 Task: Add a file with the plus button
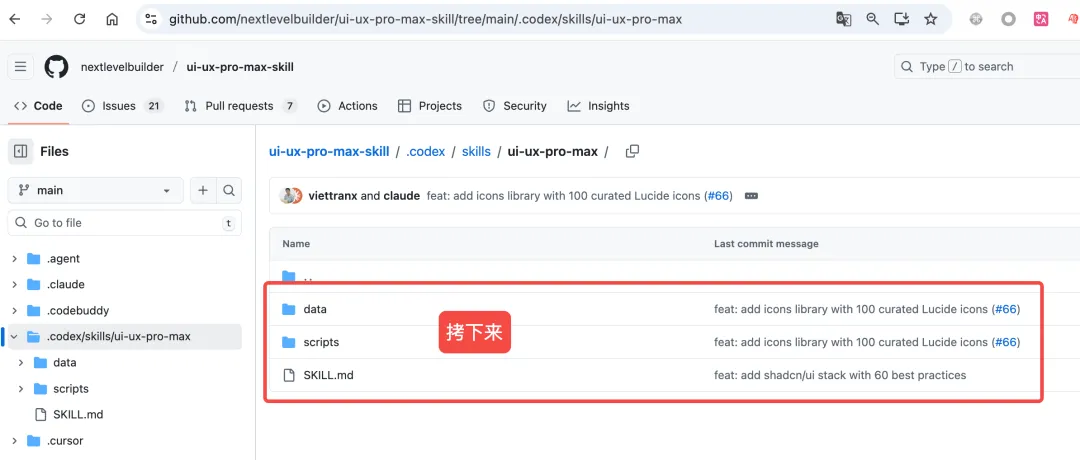(203, 190)
